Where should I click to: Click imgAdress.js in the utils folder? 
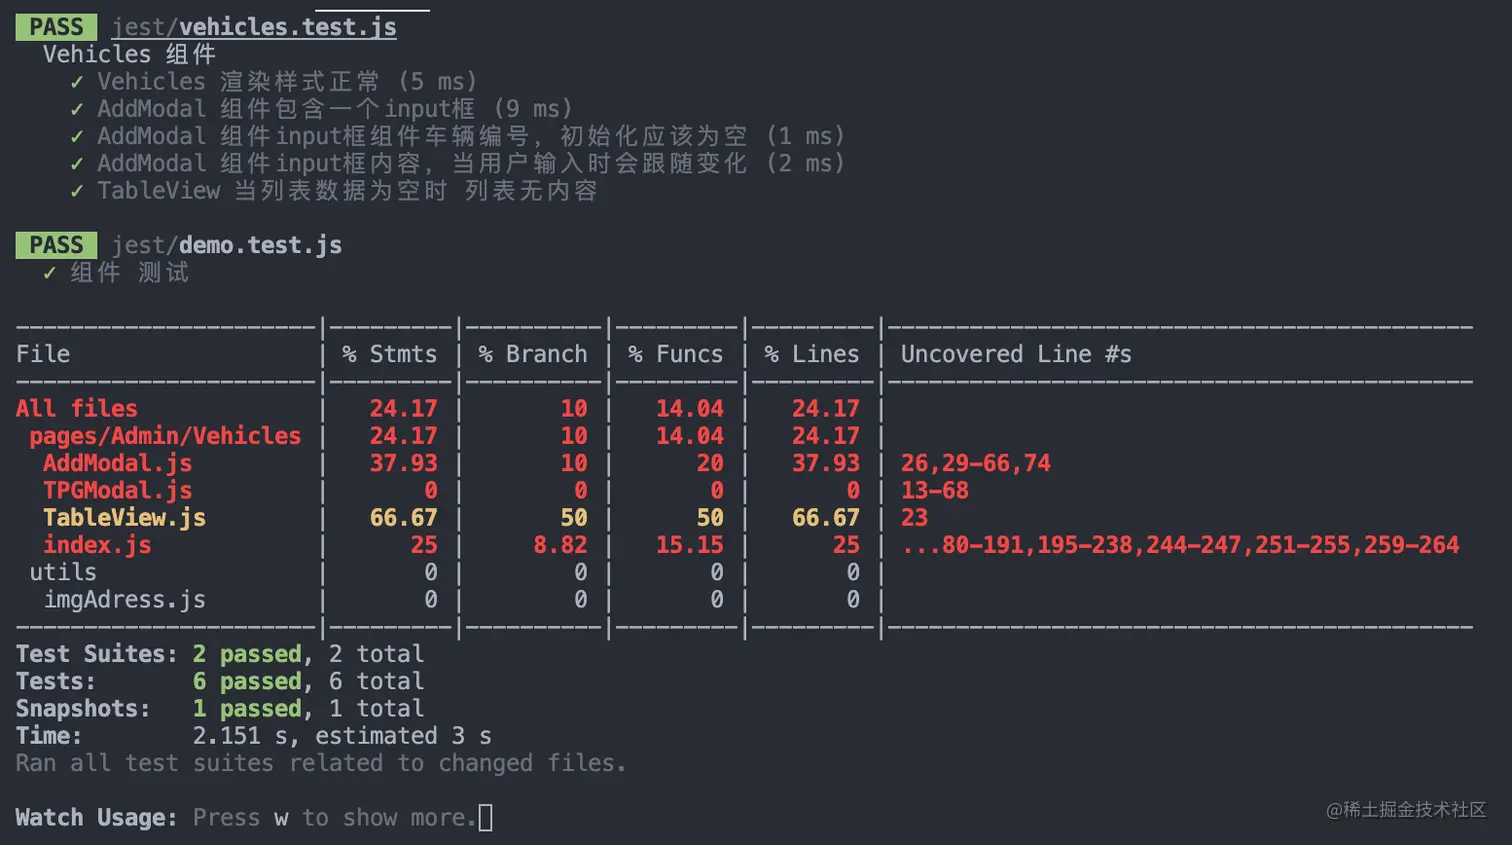124,600
